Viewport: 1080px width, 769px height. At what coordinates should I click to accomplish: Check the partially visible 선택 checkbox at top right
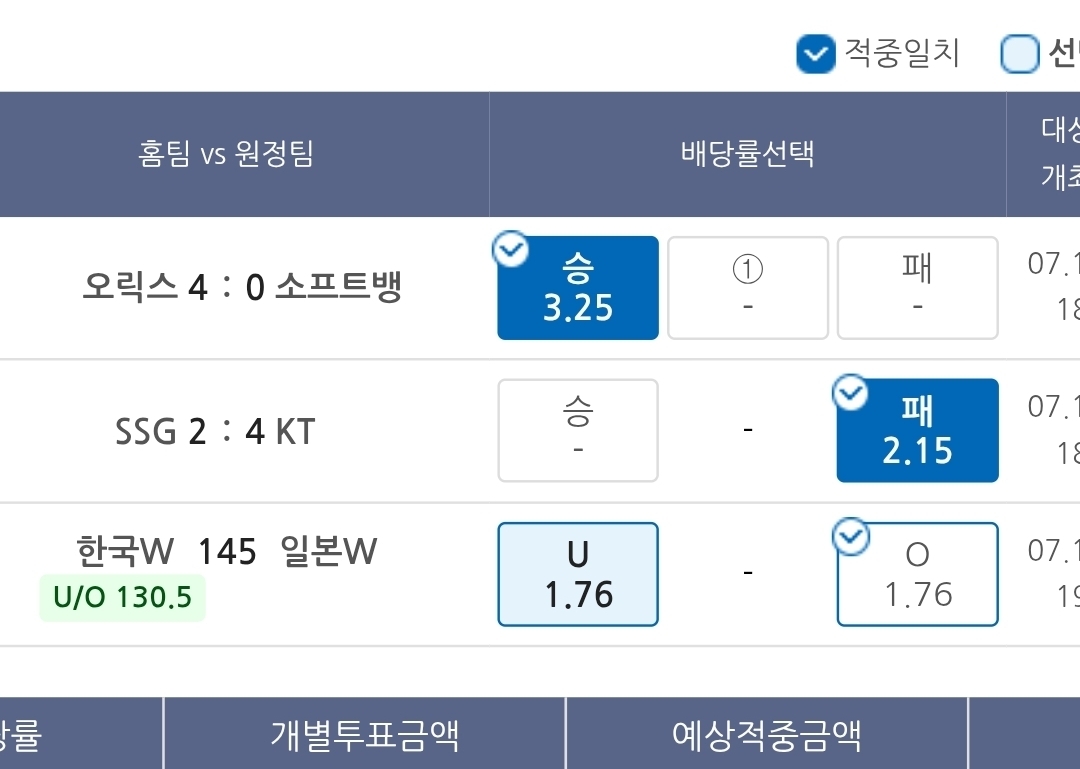(x=1019, y=54)
